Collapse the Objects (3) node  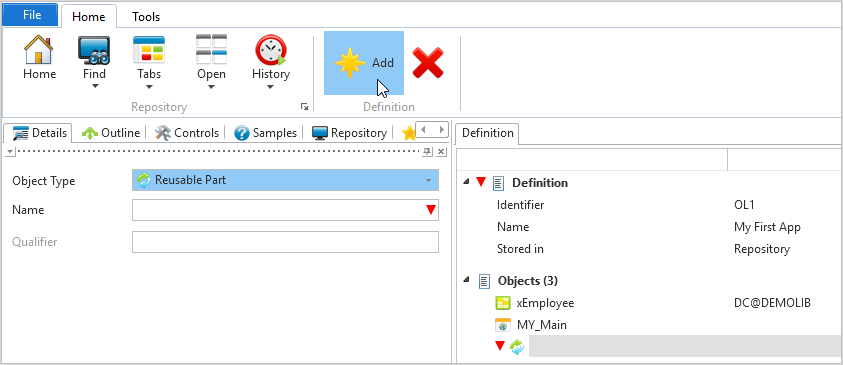[x=466, y=280]
